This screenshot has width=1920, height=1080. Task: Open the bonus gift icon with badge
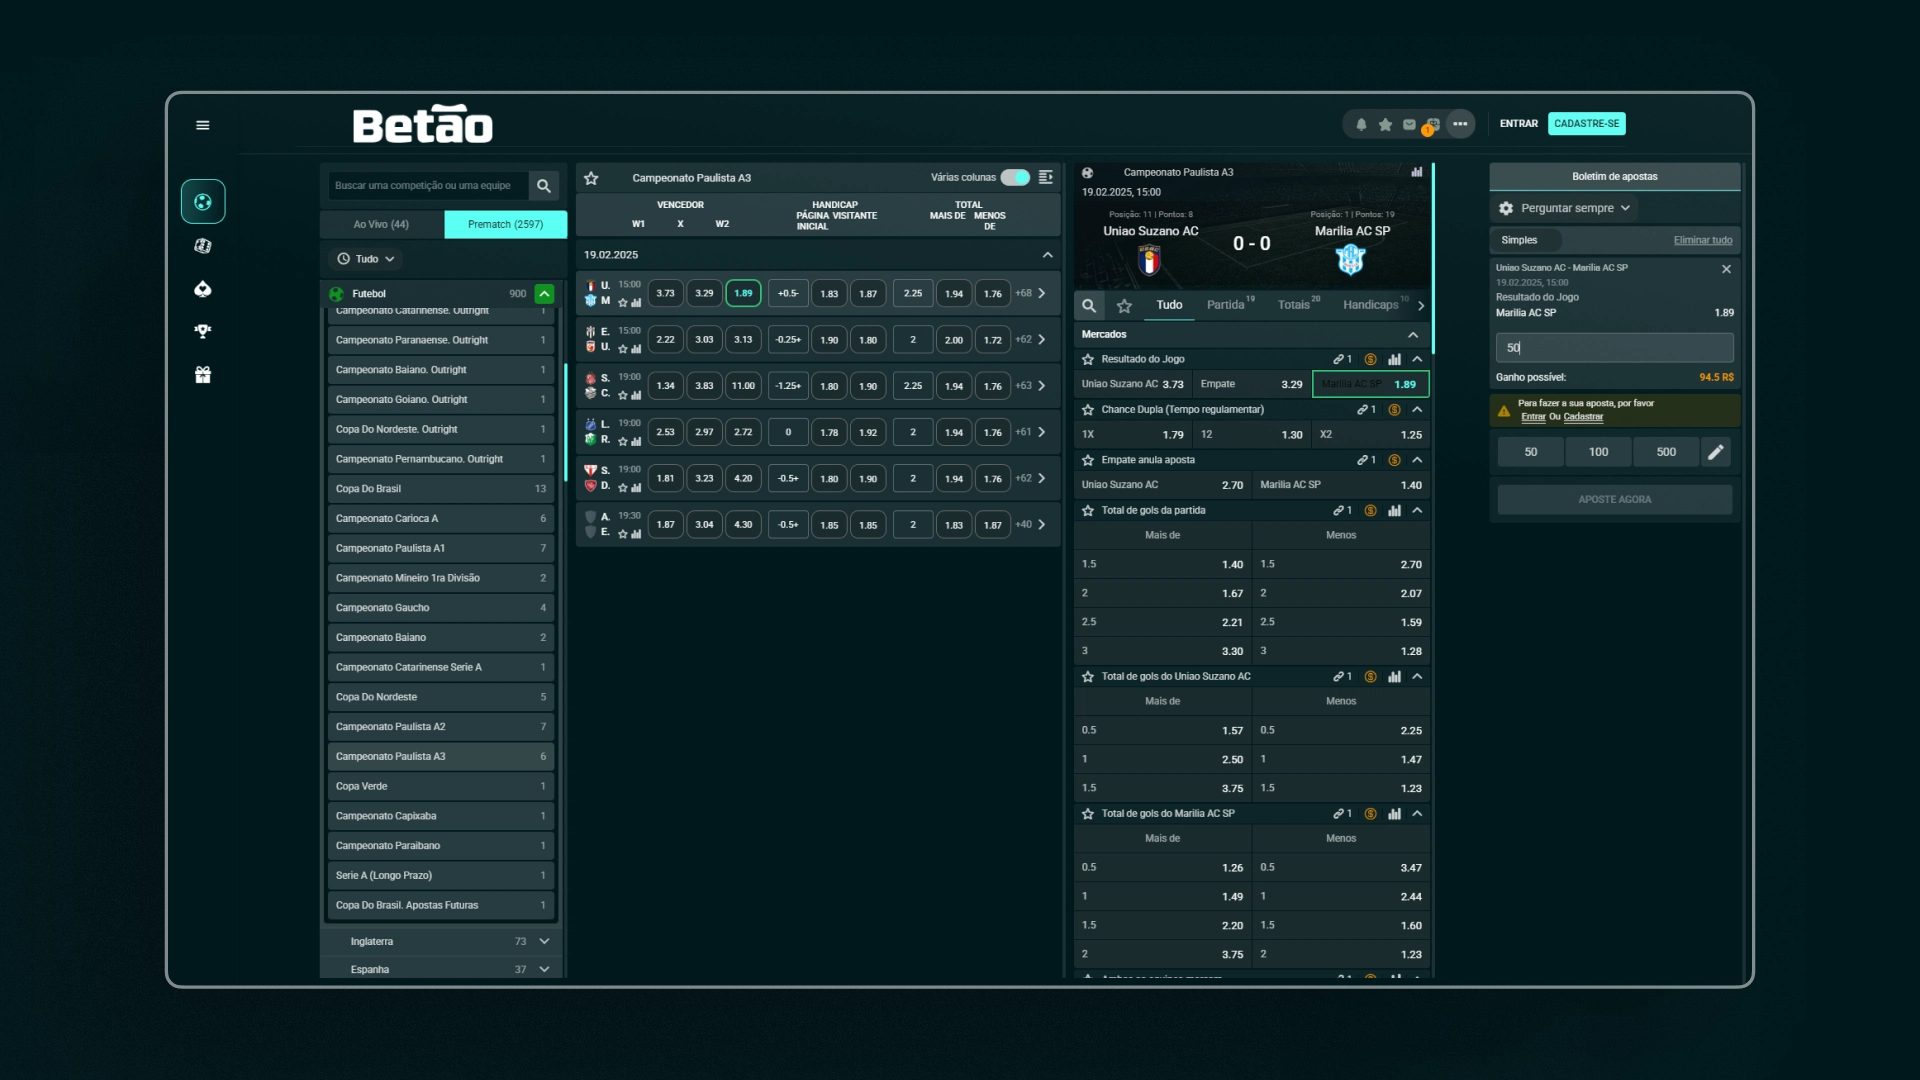coord(1432,125)
